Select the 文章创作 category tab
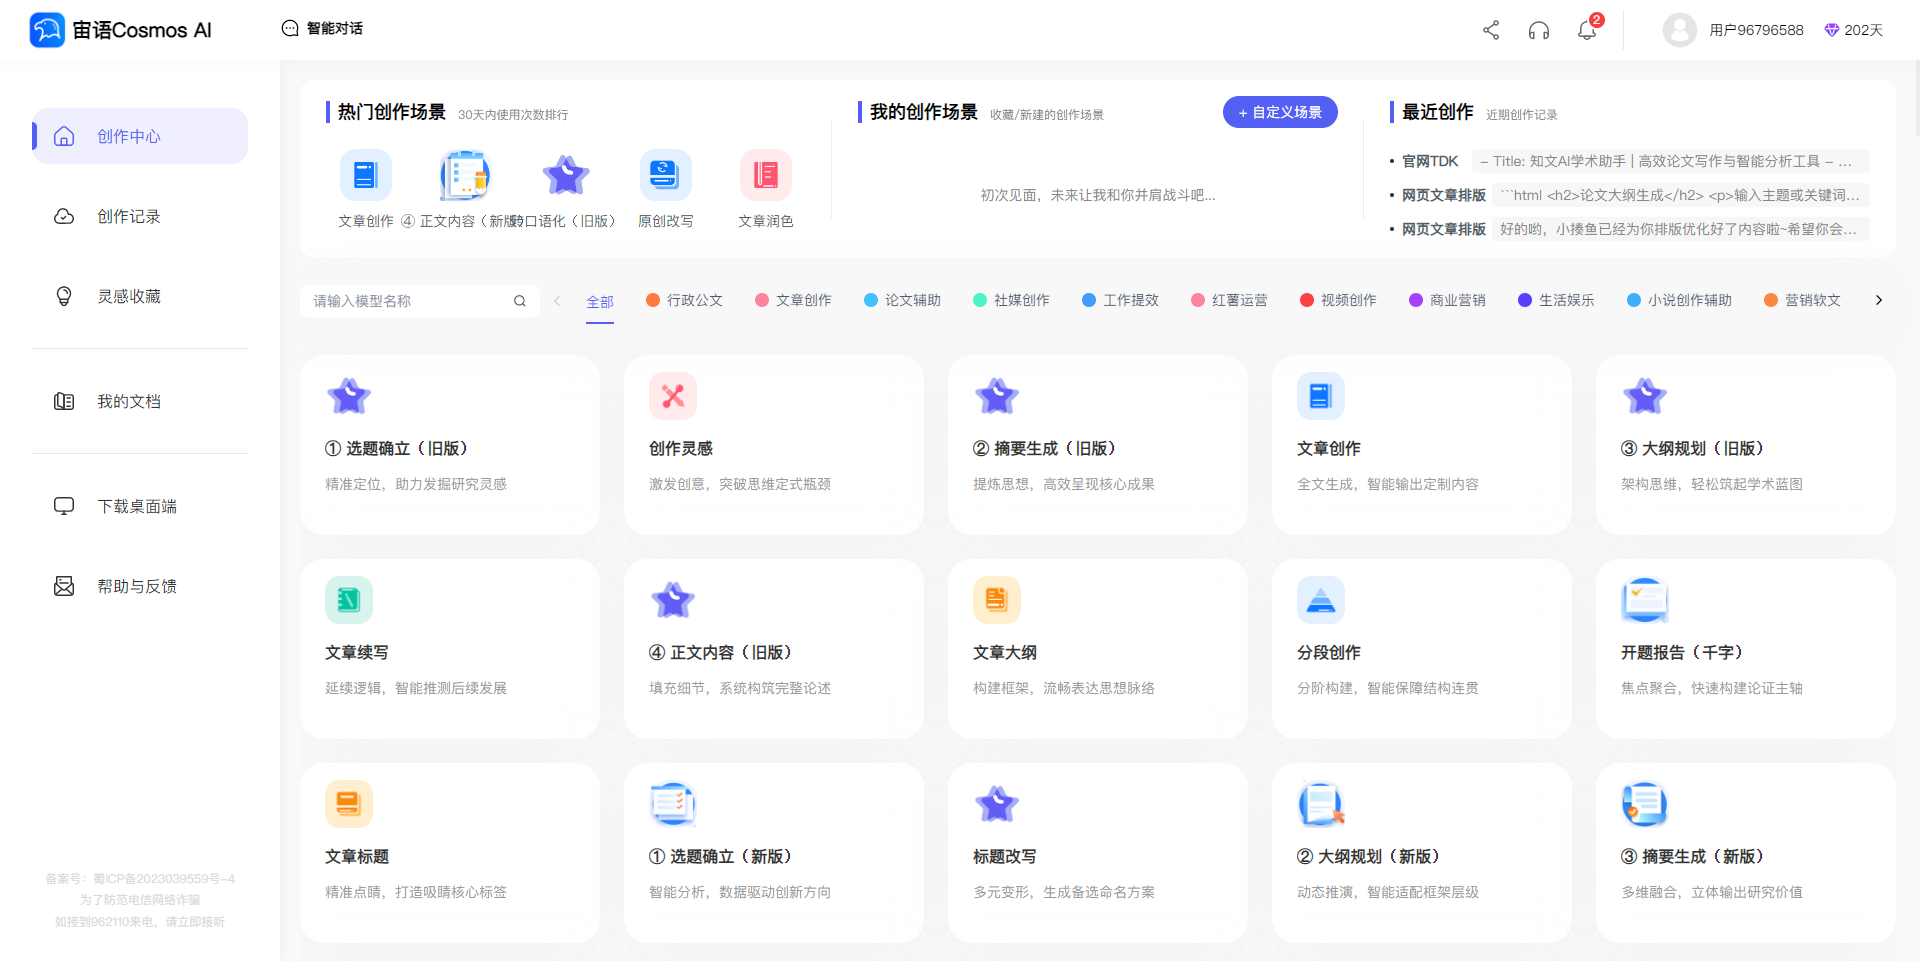Viewport: 1920px width, 961px height. click(794, 300)
